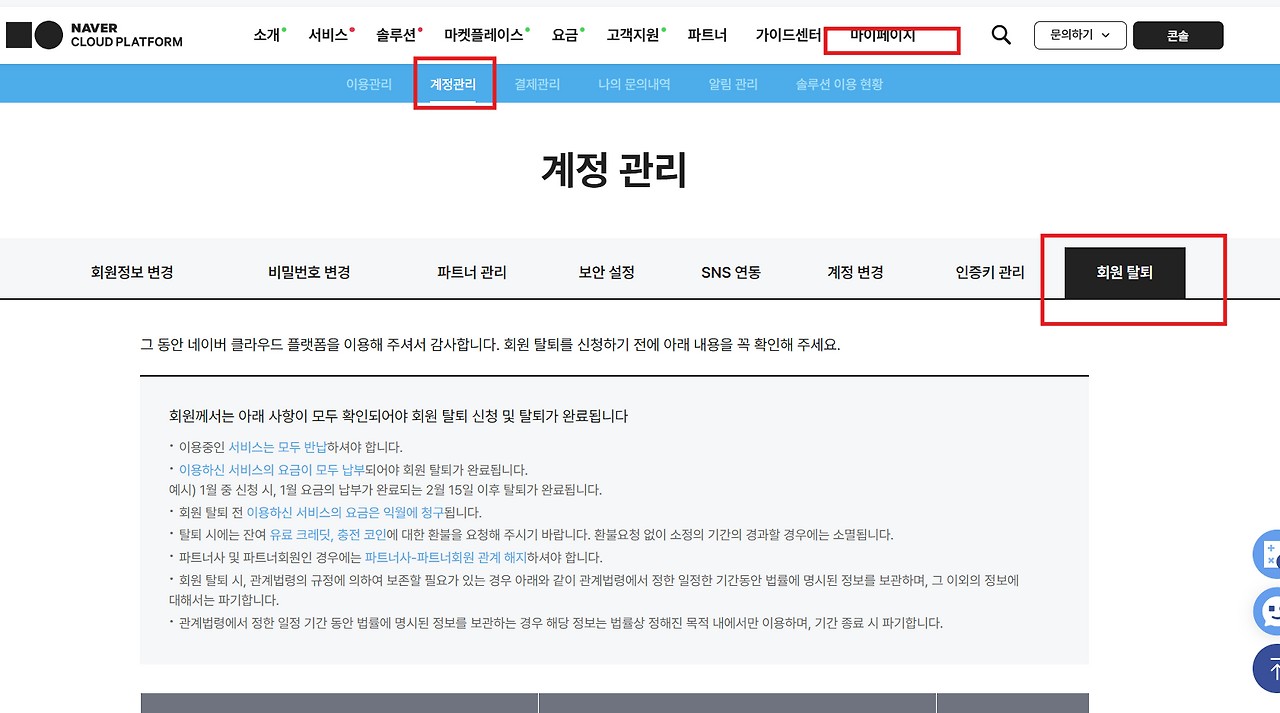Follow the 유료 크레딧, 충전 코인 link
This screenshot has width=1280, height=713.
[x=328, y=535]
